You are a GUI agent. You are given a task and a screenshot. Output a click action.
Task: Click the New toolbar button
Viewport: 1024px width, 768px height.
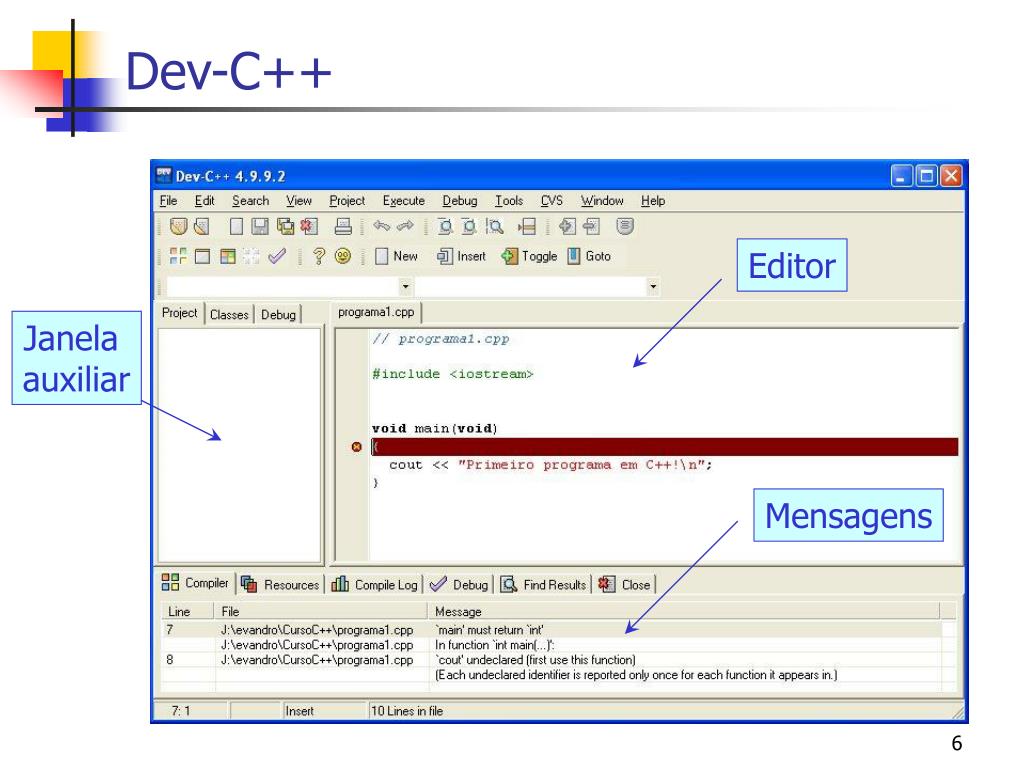[396, 256]
